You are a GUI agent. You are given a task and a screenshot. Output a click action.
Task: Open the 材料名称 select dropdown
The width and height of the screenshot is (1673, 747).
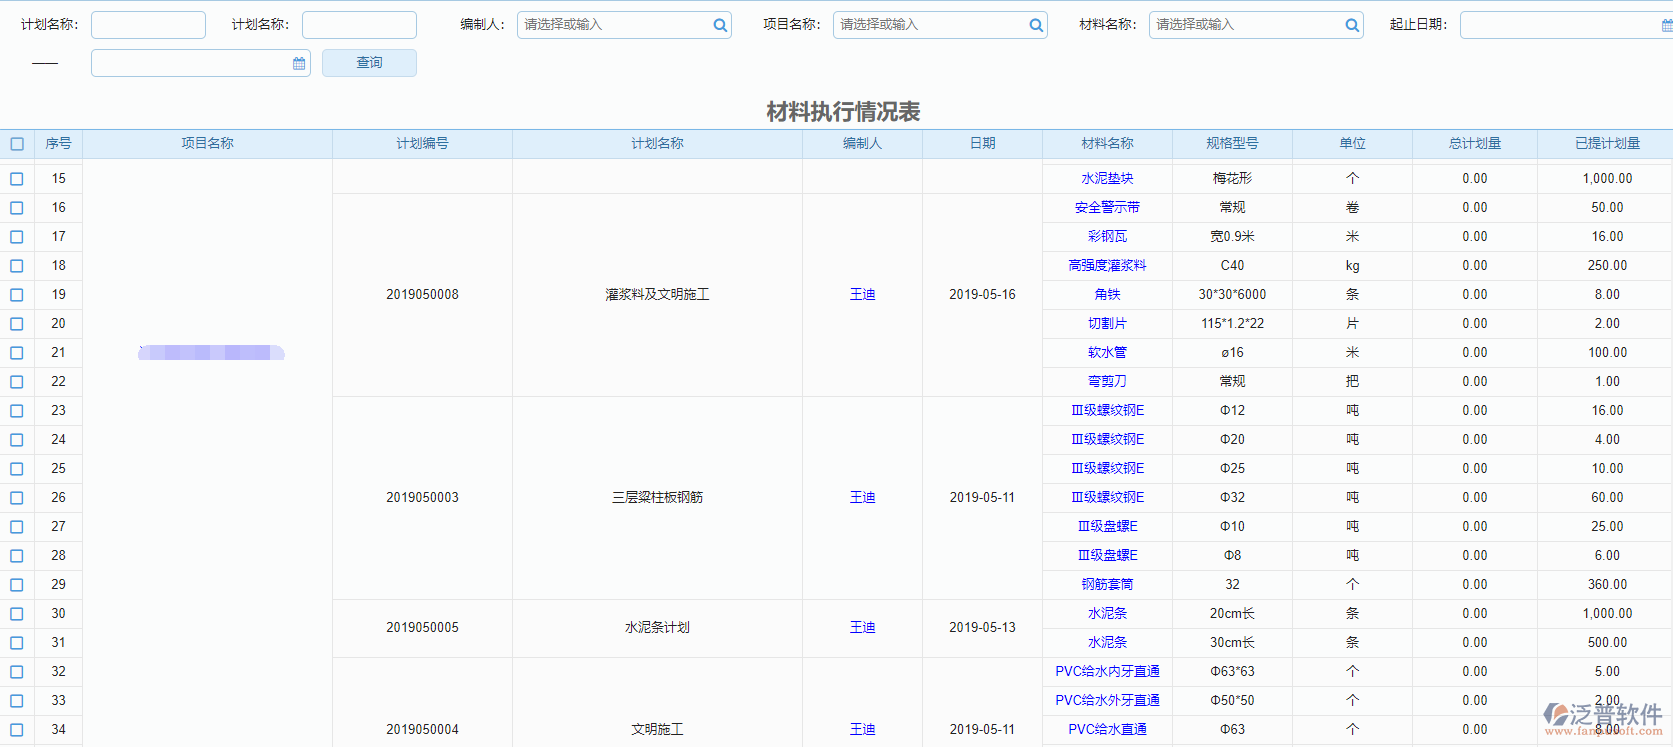[x=1256, y=25]
